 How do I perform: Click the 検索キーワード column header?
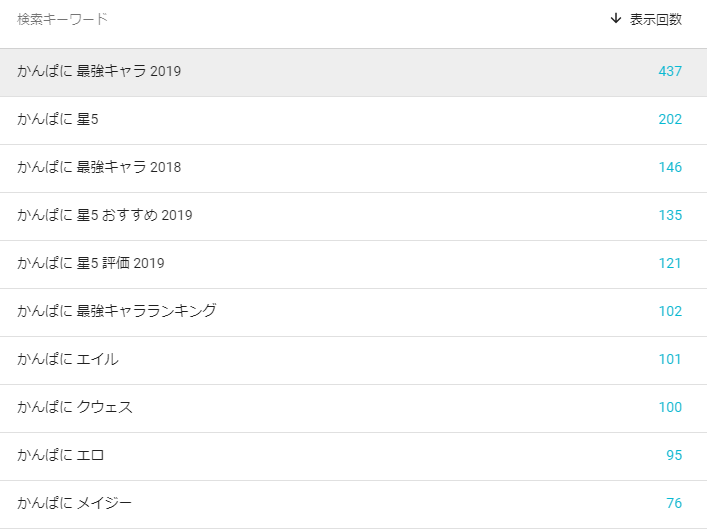63,19
